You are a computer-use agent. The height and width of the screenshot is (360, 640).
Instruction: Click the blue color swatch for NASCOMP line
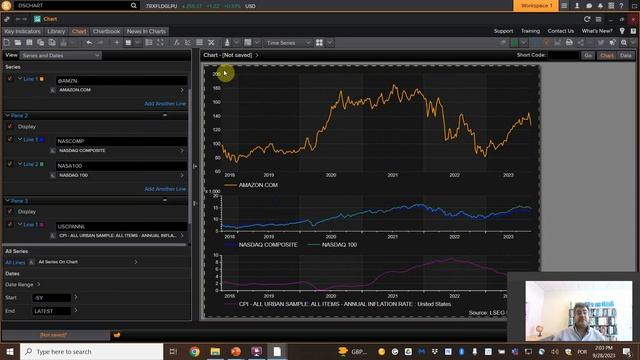42,140
